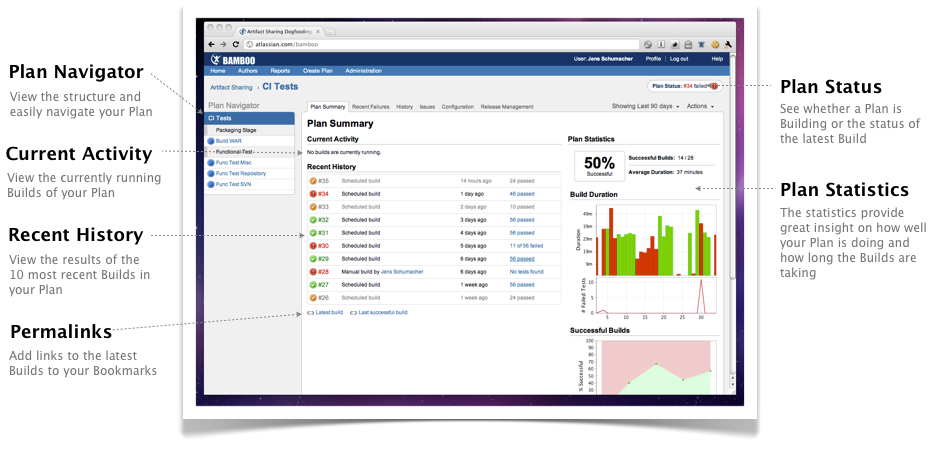Viewport: 934px width, 449px height.
Task: Click the browser address bar
Action: click(441, 44)
